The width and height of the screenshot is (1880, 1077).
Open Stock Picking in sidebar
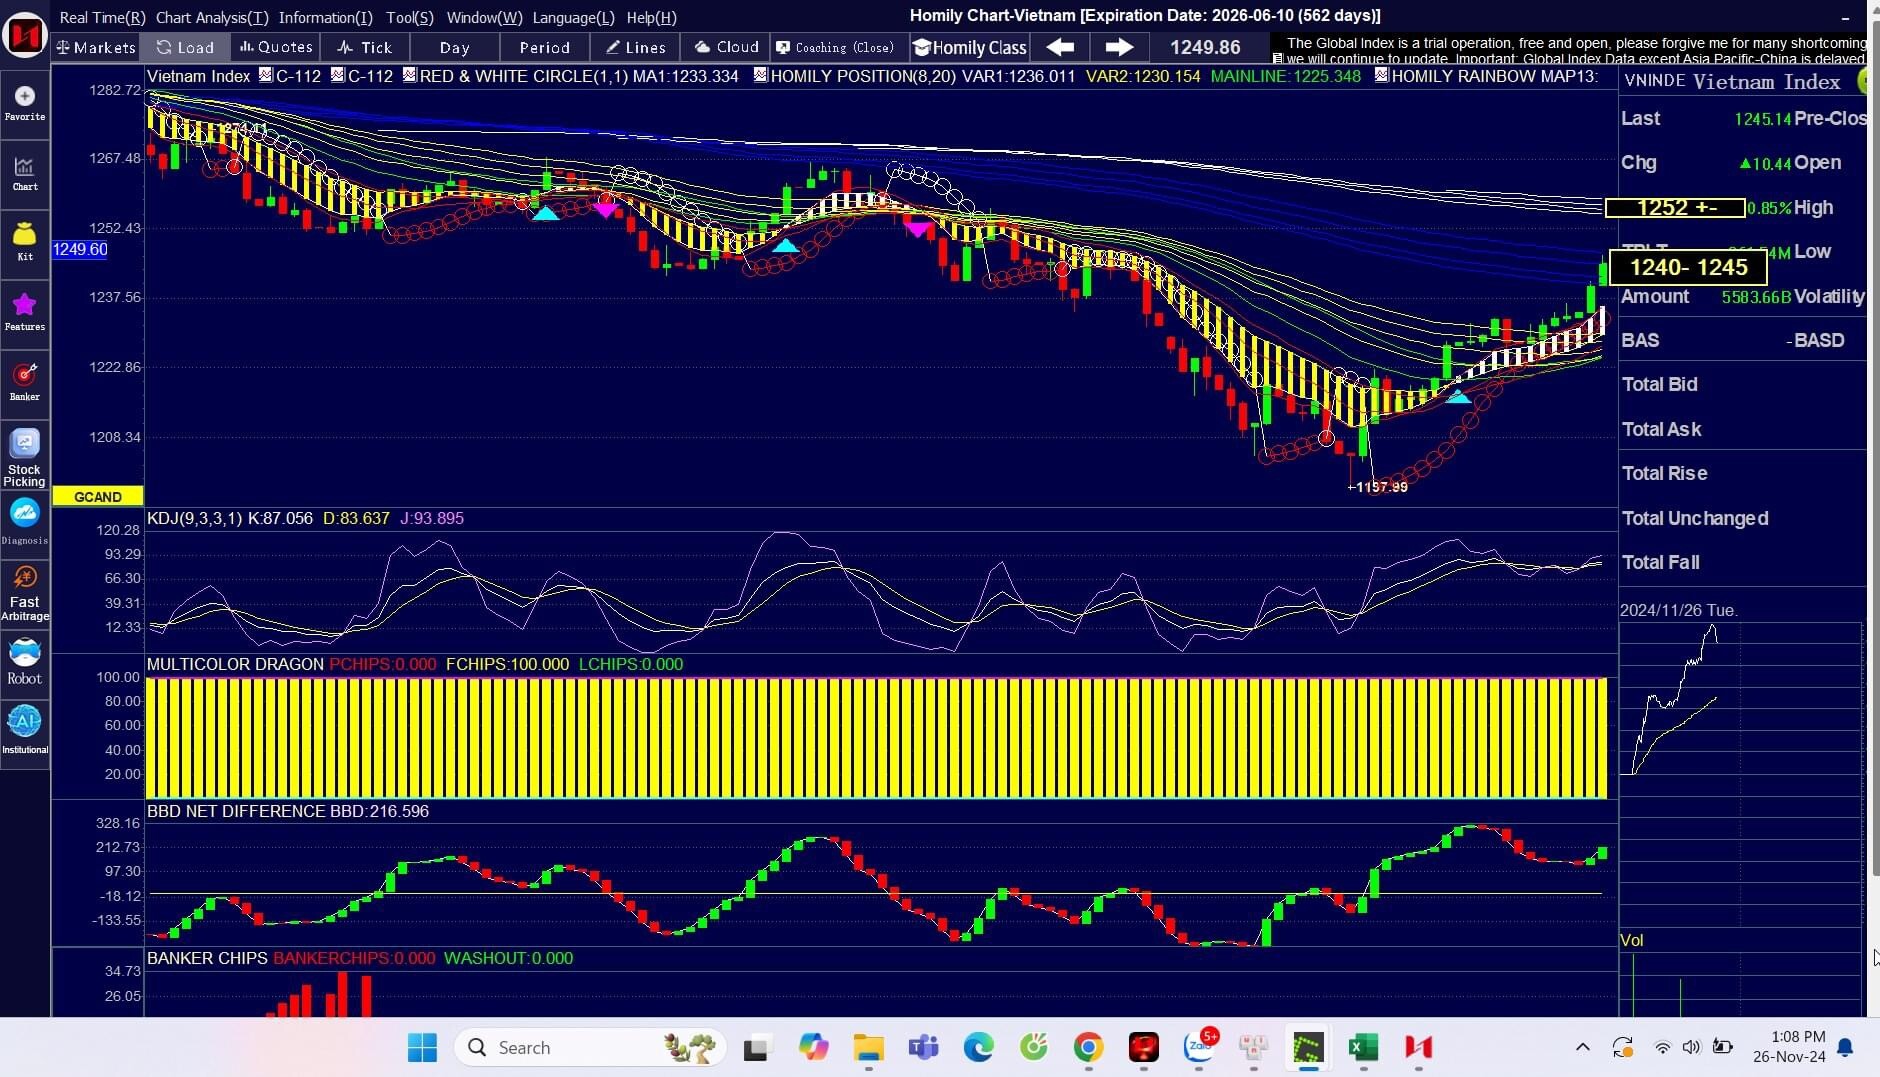click(x=24, y=457)
